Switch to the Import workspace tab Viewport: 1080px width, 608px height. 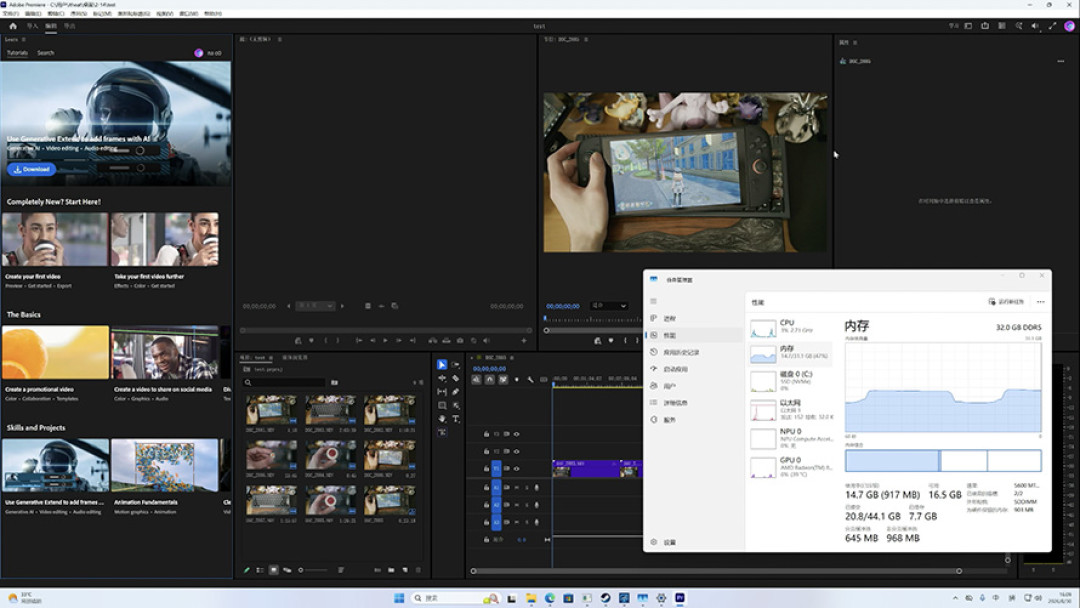pos(32,26)
